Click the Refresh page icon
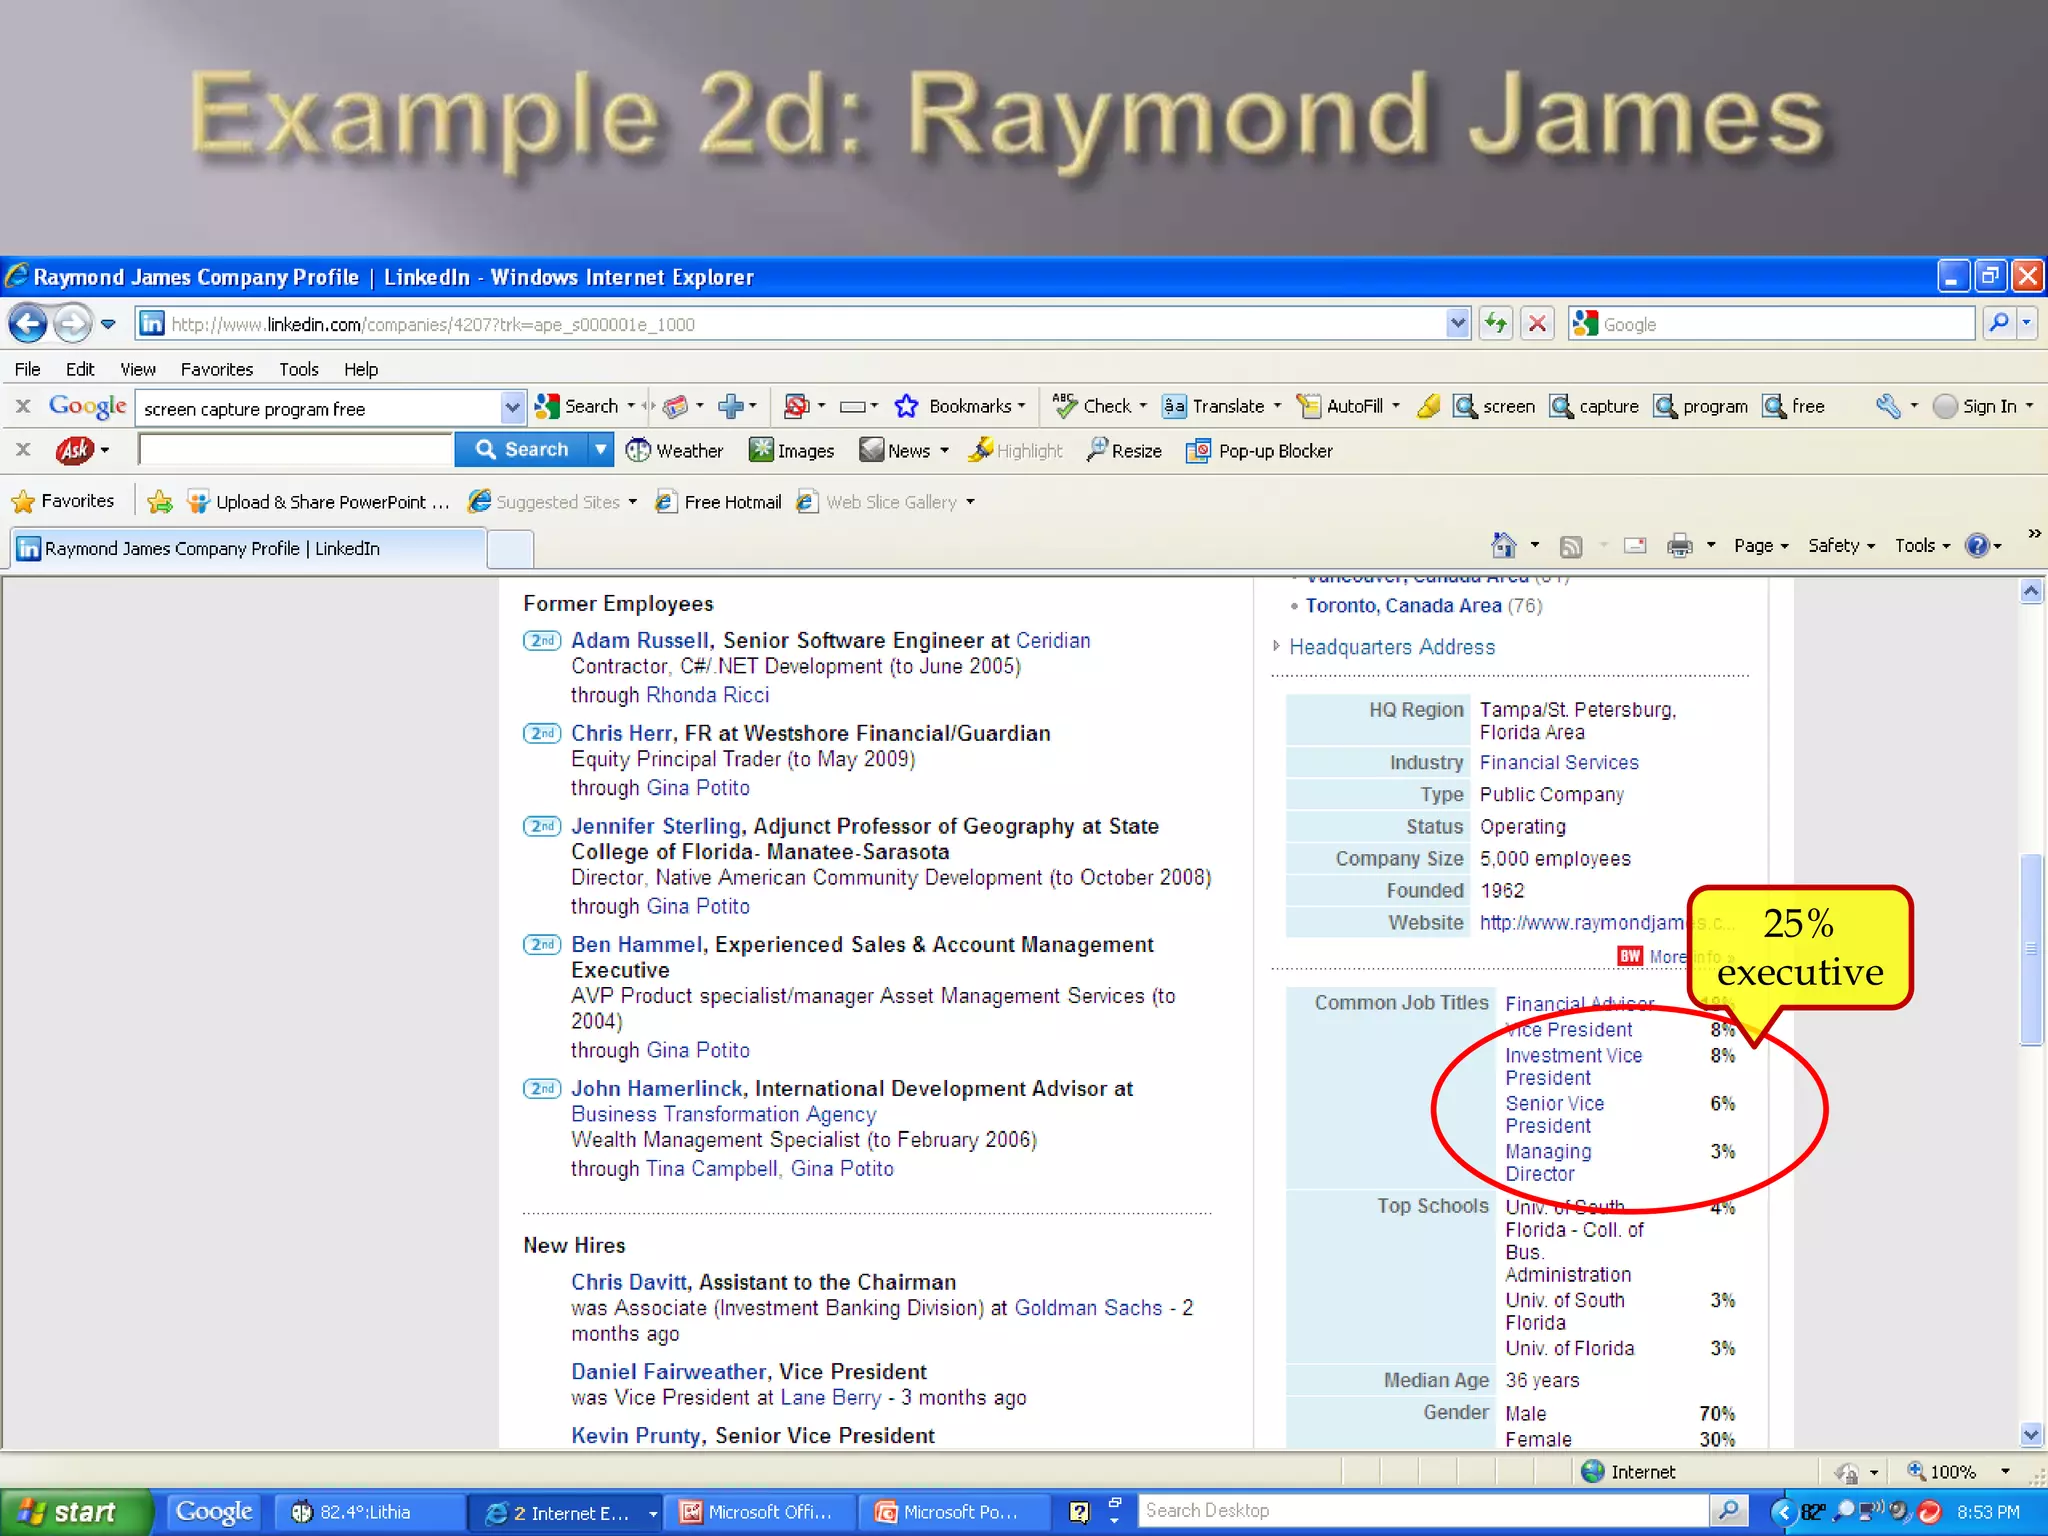Viewport: 2048px width, 1536px height. (x=1496, y=324)
